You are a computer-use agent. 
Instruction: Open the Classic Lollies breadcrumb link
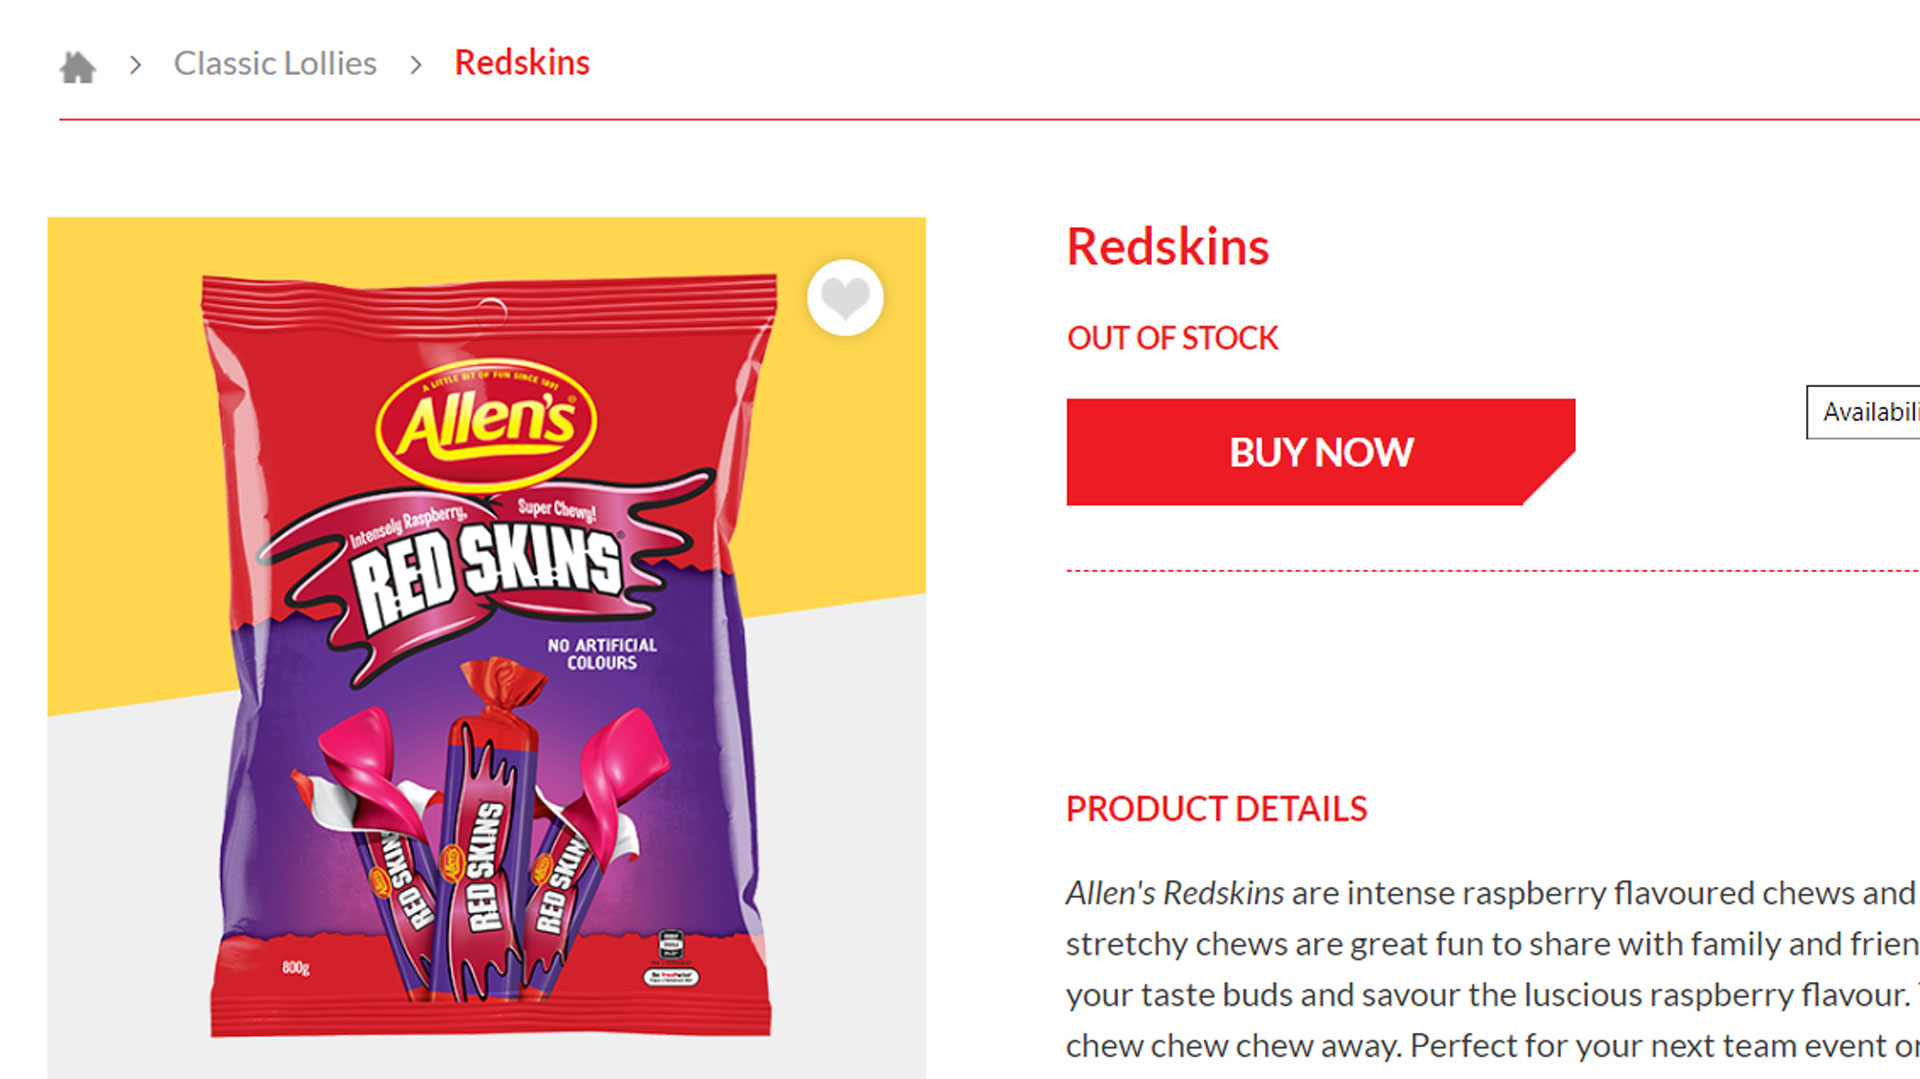pos(275,63)
